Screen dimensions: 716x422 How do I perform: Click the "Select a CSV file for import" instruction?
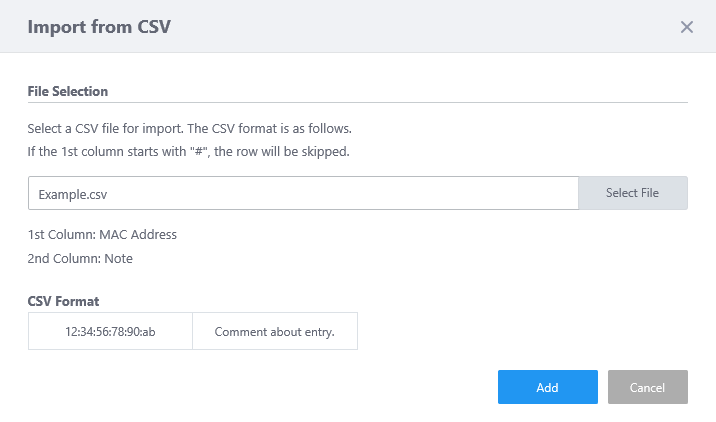click(190, 129)
